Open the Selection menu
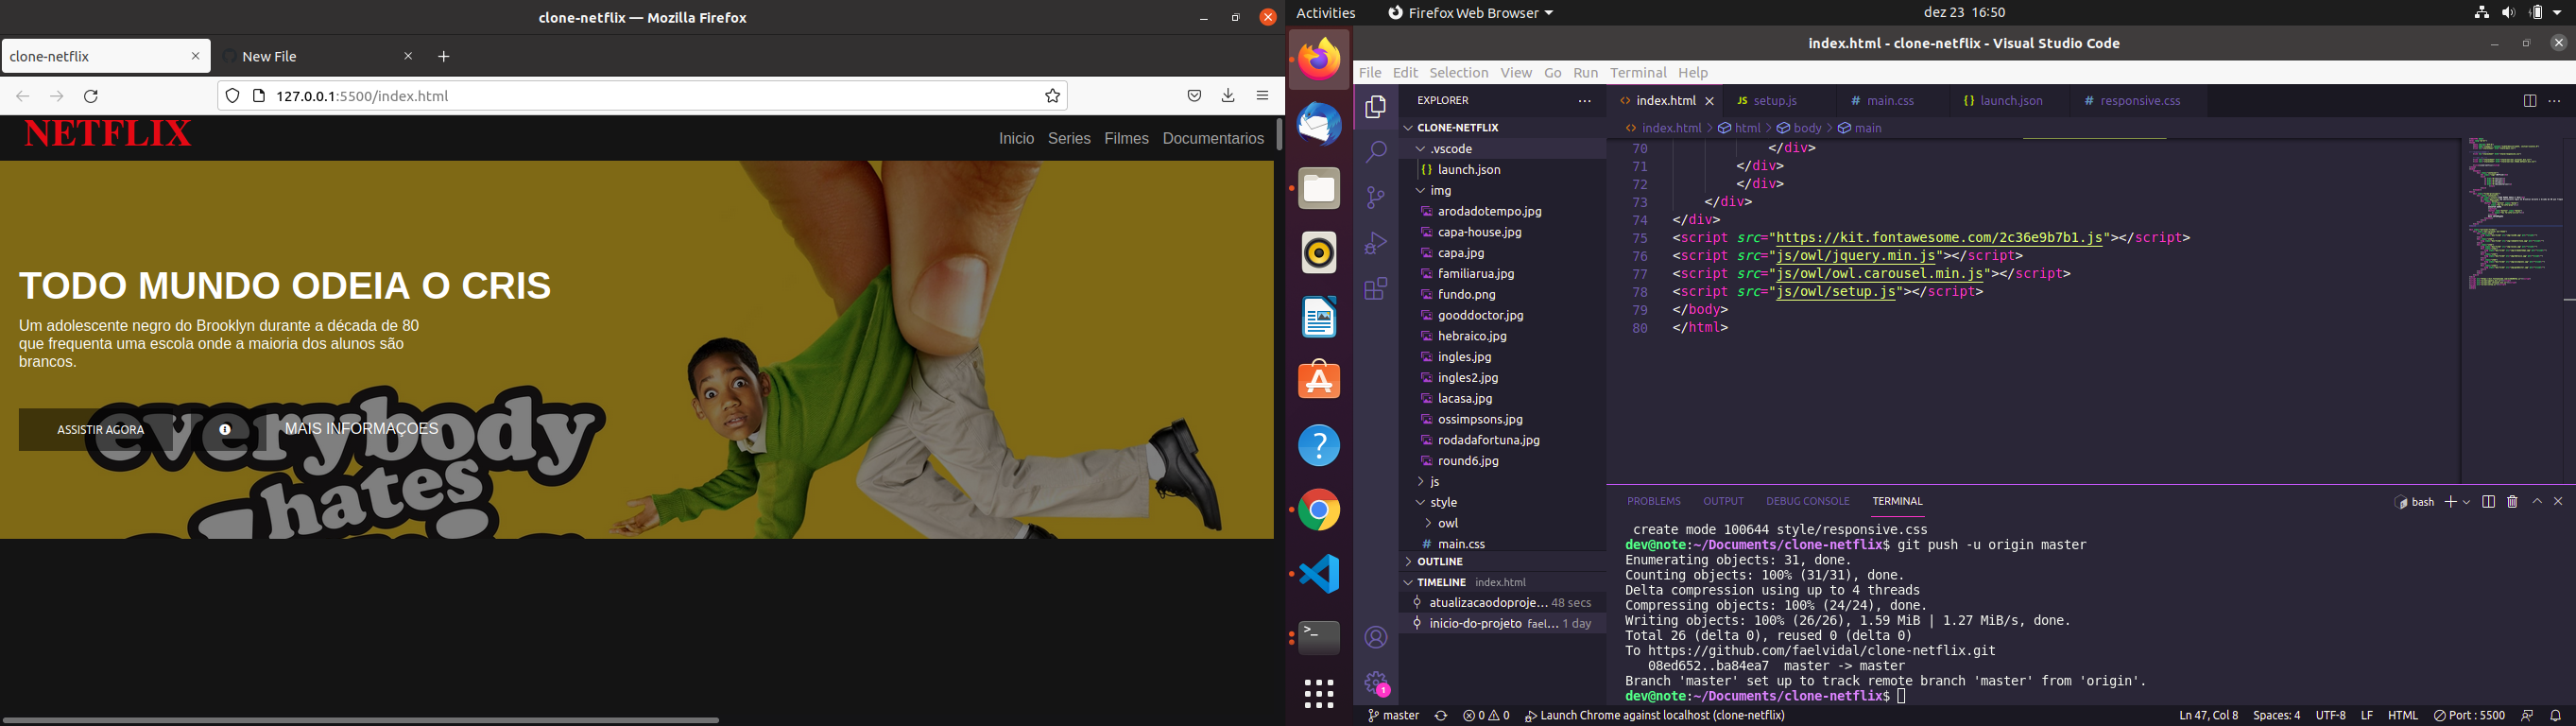2576x726 pixels. pyautogui.click(x=1458, y=73)
